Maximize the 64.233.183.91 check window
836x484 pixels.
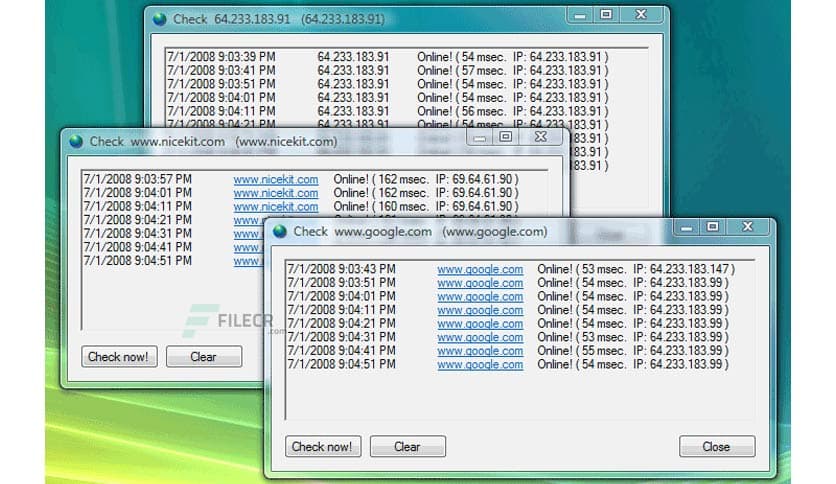[x=606, y=15]
